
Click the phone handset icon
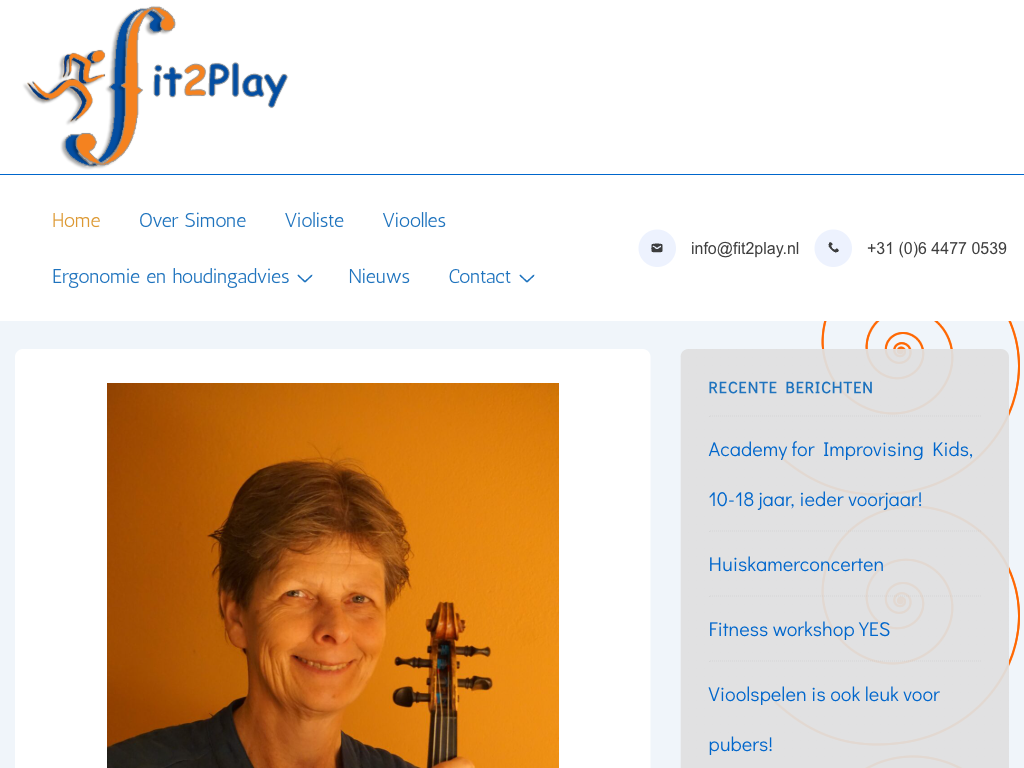833,248
